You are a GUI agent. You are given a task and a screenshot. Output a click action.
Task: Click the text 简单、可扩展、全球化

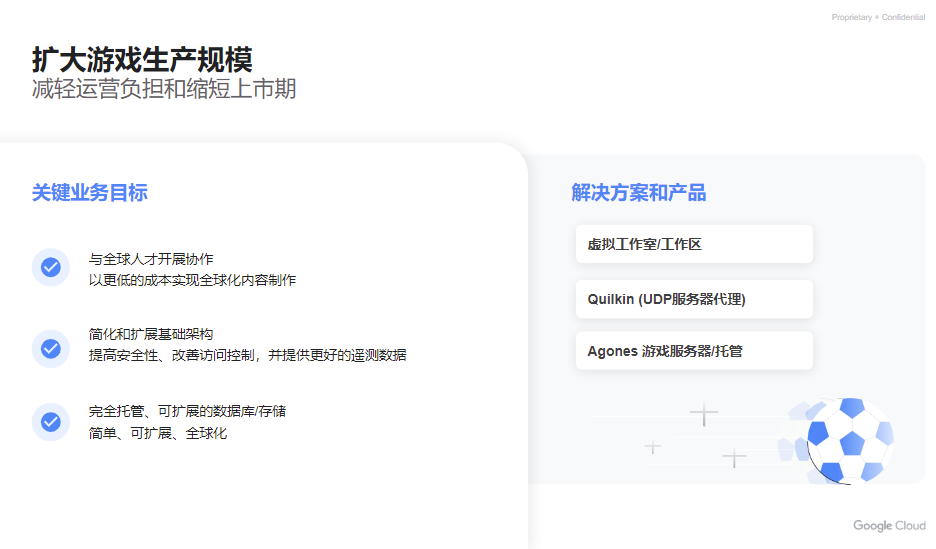click(x=158, y=433)
